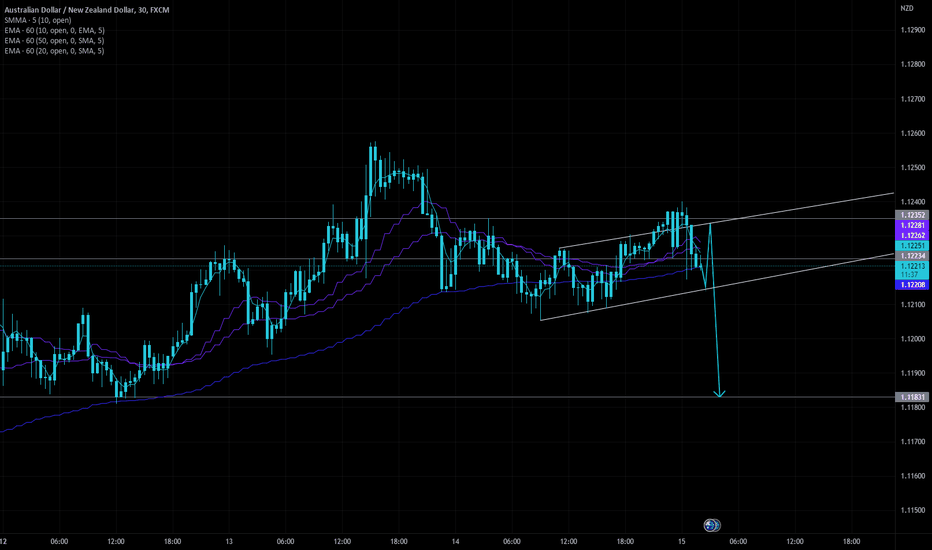The width and height of the screenshot is (932, 550).
Task: Click the 1.12800 price axis label
Action: 913,64
